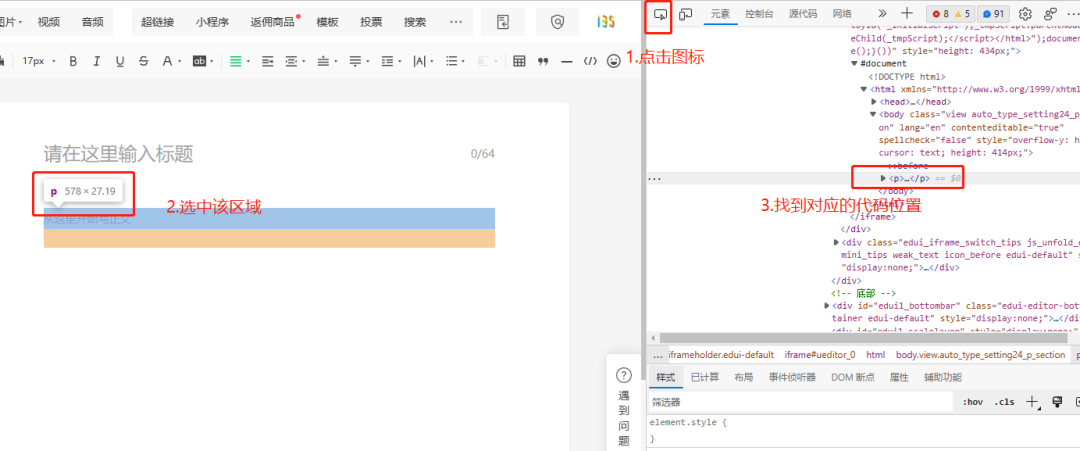
Task: Click the bullet list icon
Action: 451,61
